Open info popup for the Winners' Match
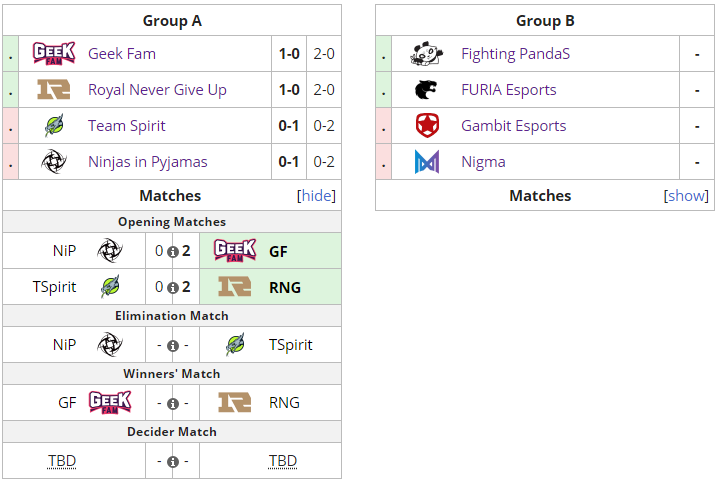Viewport: 722px width, 486px height. coord(172,404)
